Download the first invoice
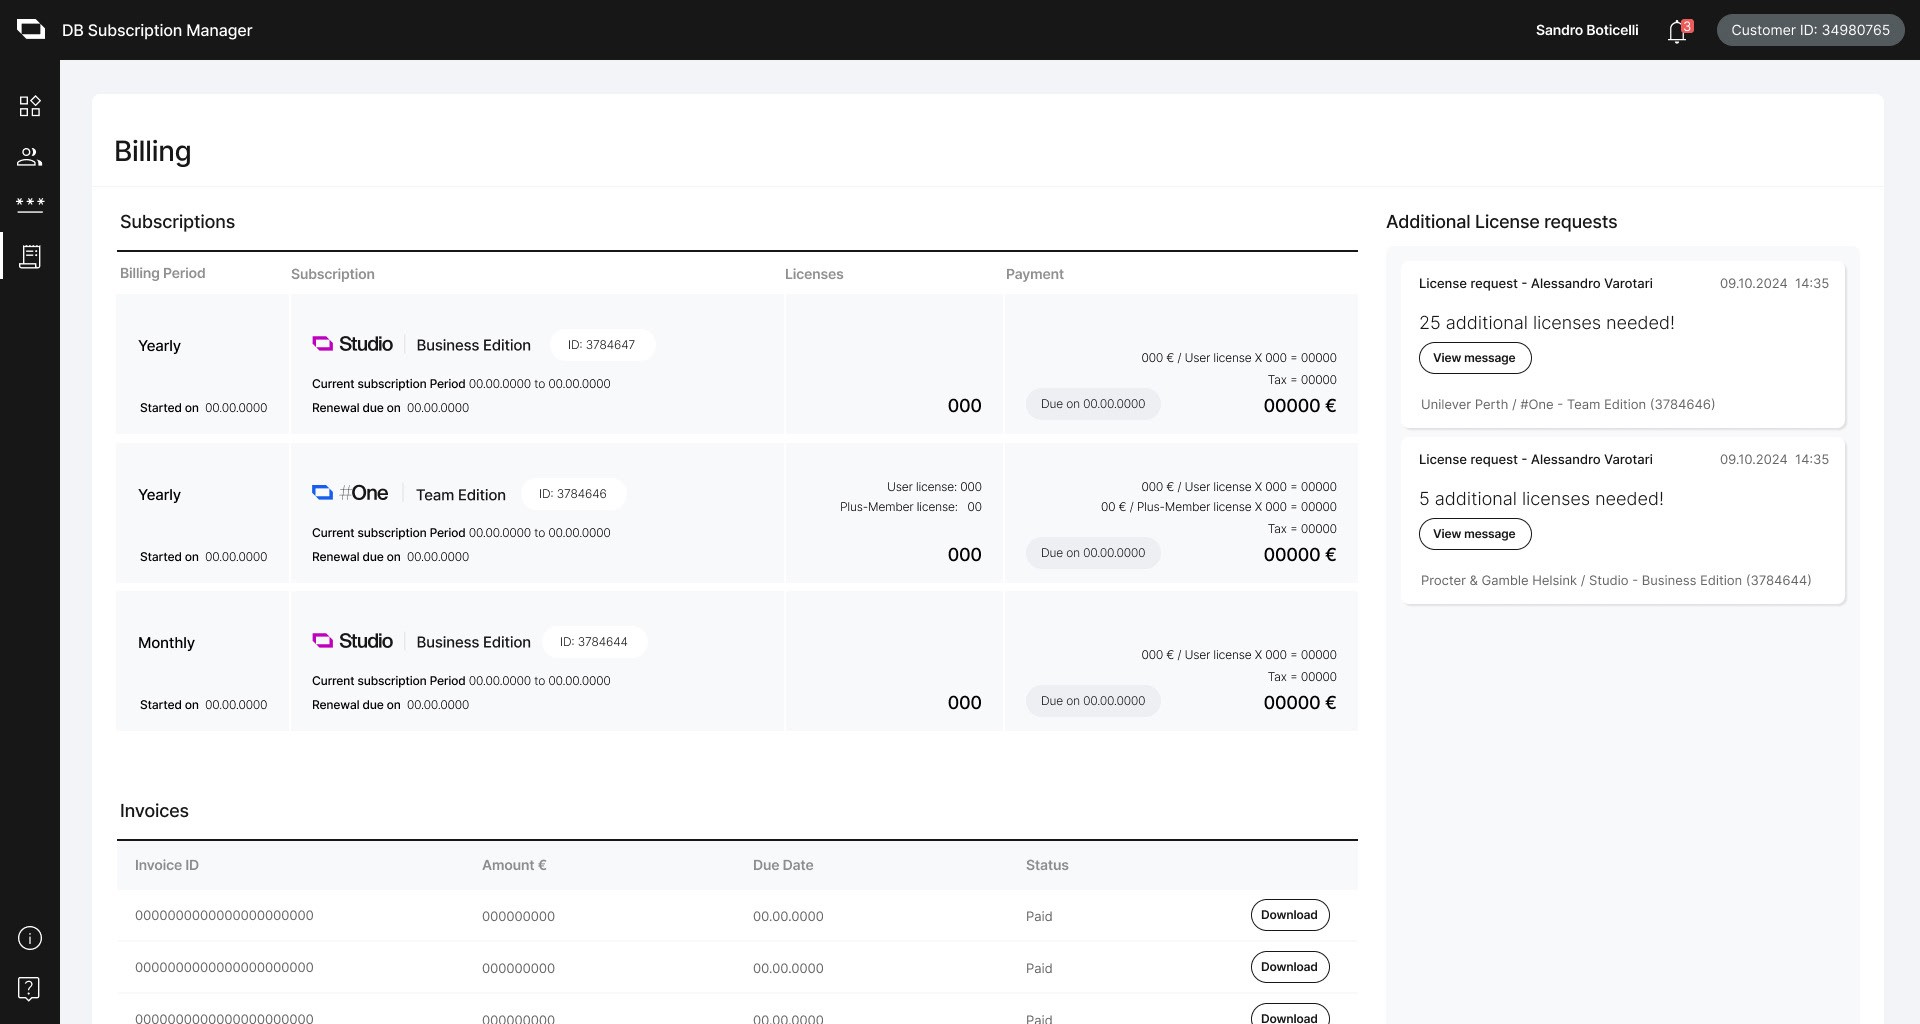Image resolution: width=1920 pixels, height=1024 pixels. tap(1289, 915)
